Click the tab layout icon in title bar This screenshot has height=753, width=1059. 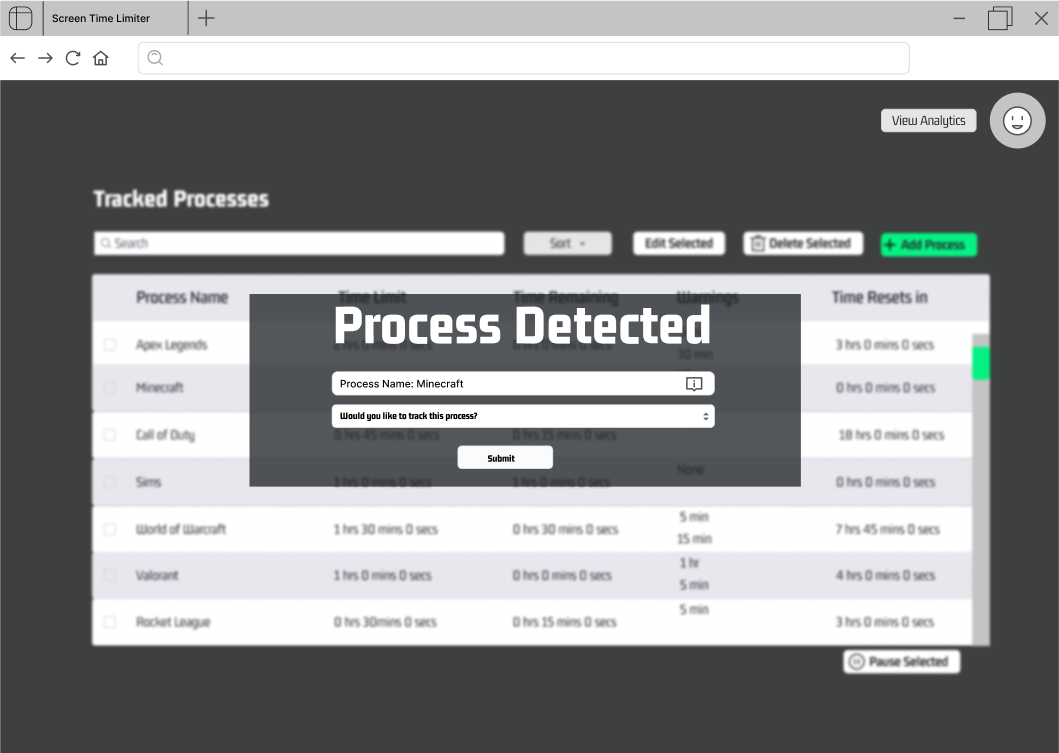[x=20, y=18]
